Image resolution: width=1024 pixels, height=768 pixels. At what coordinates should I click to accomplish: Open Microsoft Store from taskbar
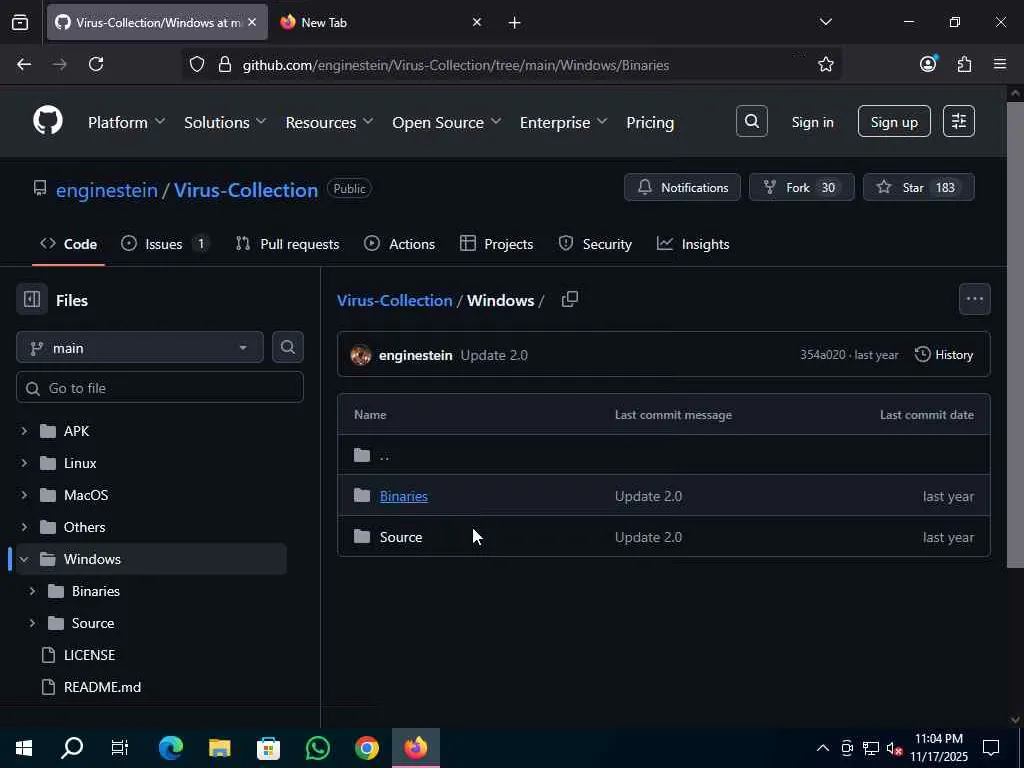268,748
